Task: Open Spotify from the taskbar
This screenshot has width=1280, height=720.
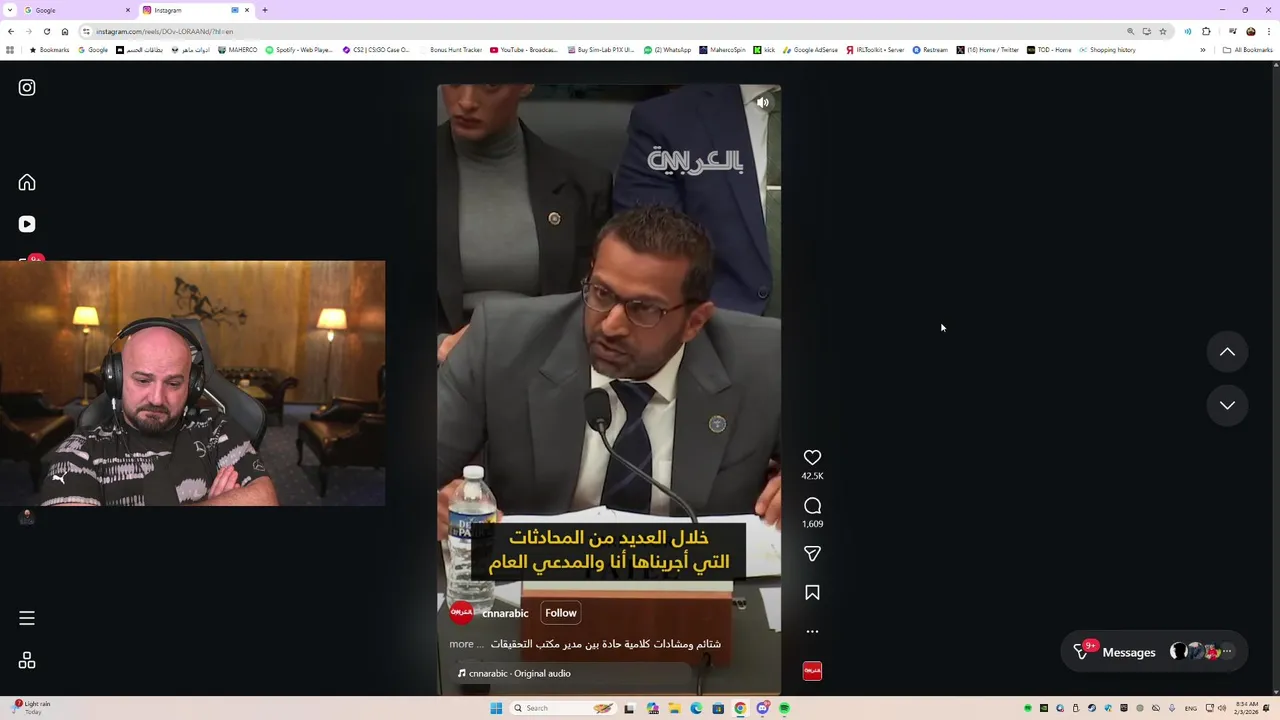Action: (785, 709)
